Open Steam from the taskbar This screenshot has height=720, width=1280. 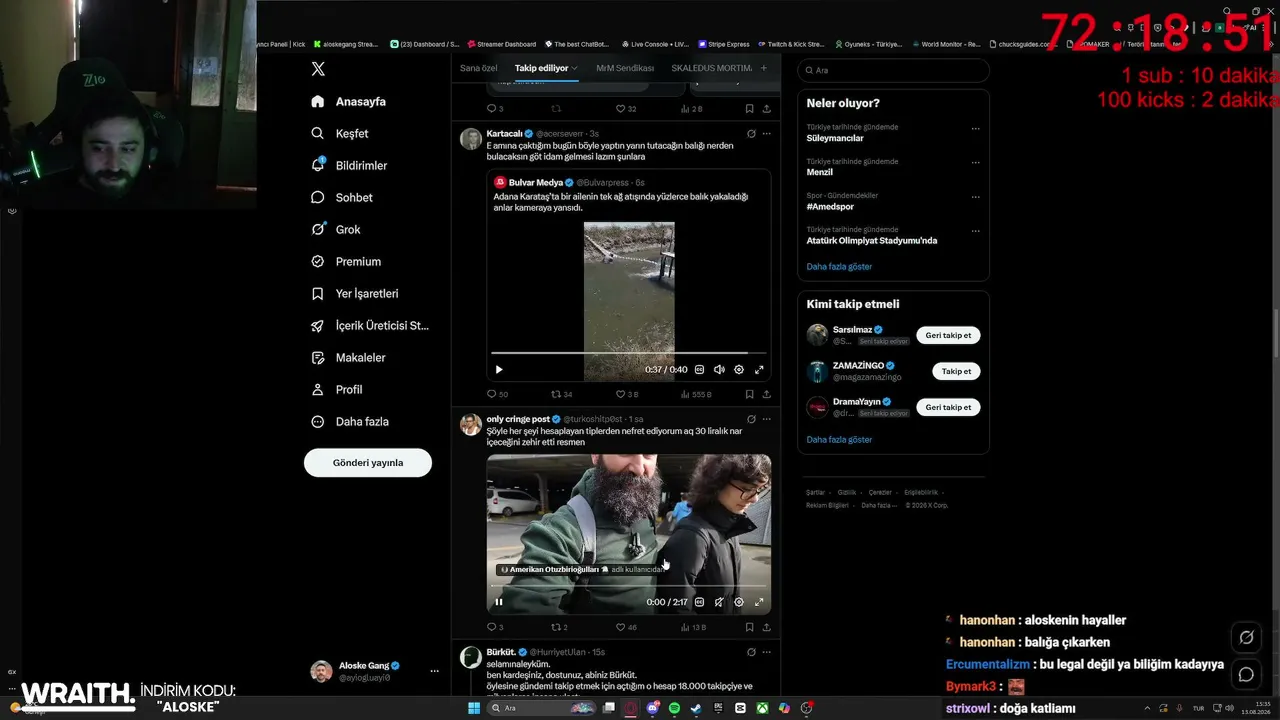[x=696, y=708]
